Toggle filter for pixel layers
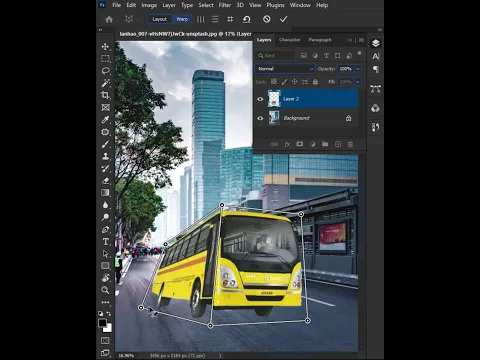Image resolution: width=480 pixels, height=360 pixels. [x=303, y=56]
